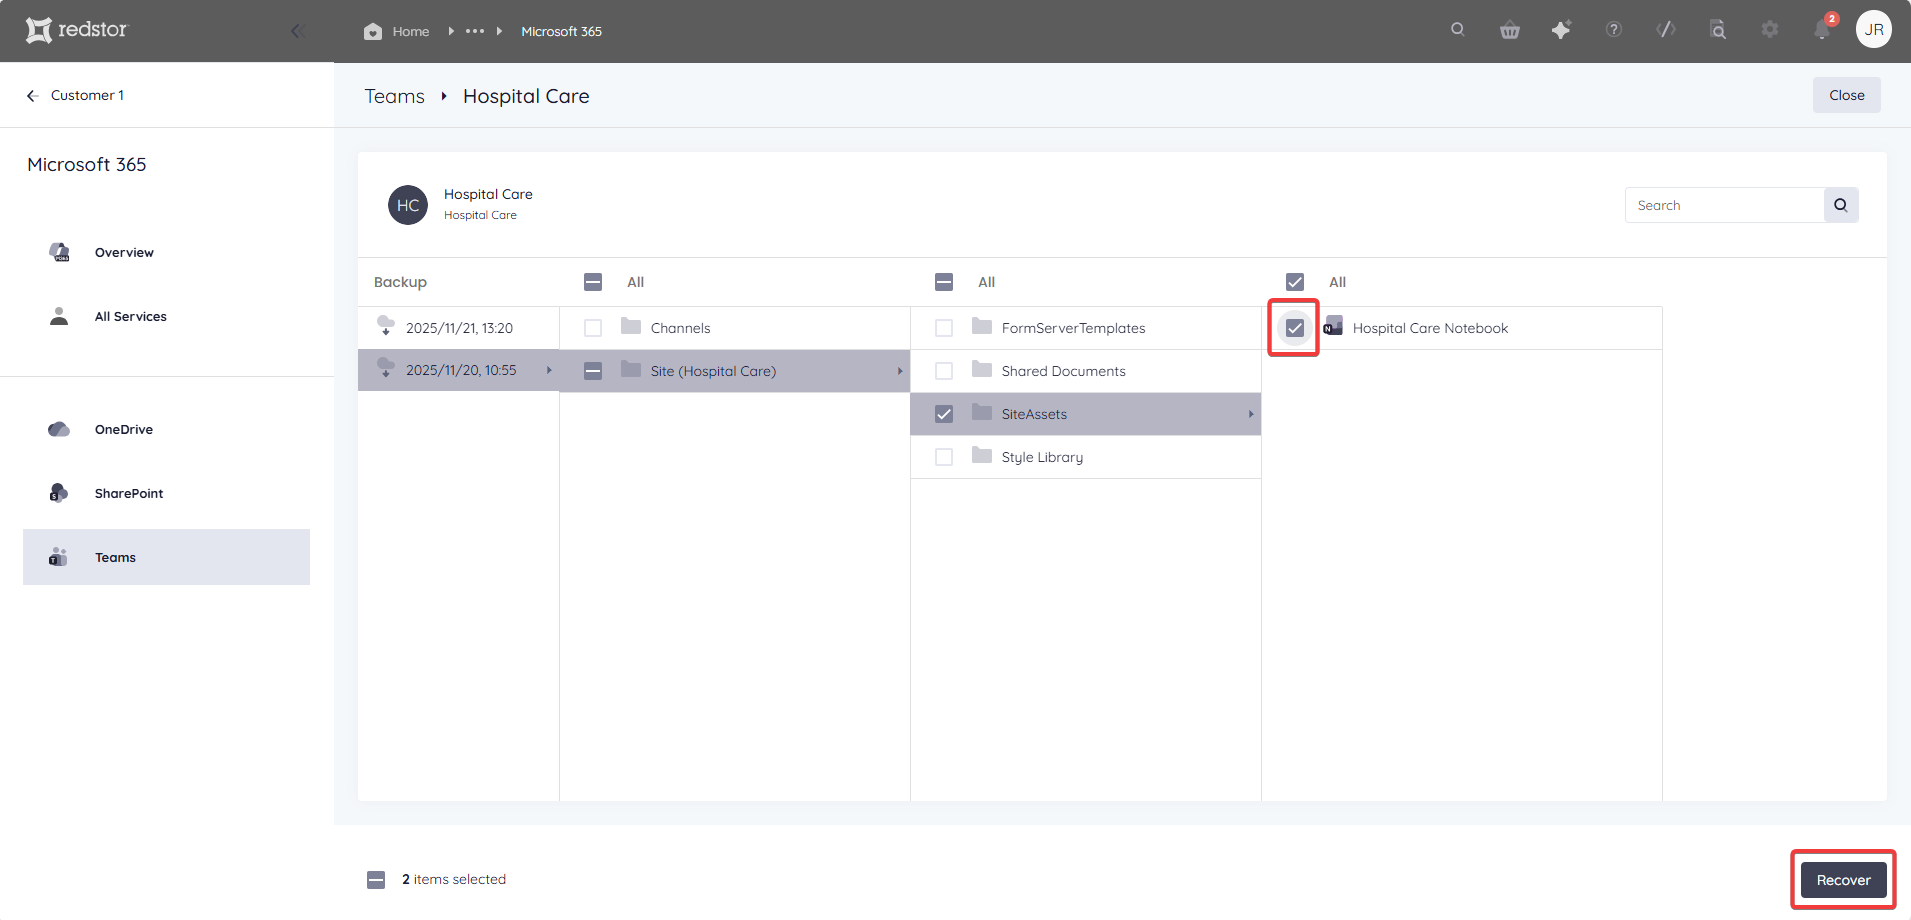Click the SharePoint icon
The width and height of the screenshot is (1911, 920).
[59, 493]
